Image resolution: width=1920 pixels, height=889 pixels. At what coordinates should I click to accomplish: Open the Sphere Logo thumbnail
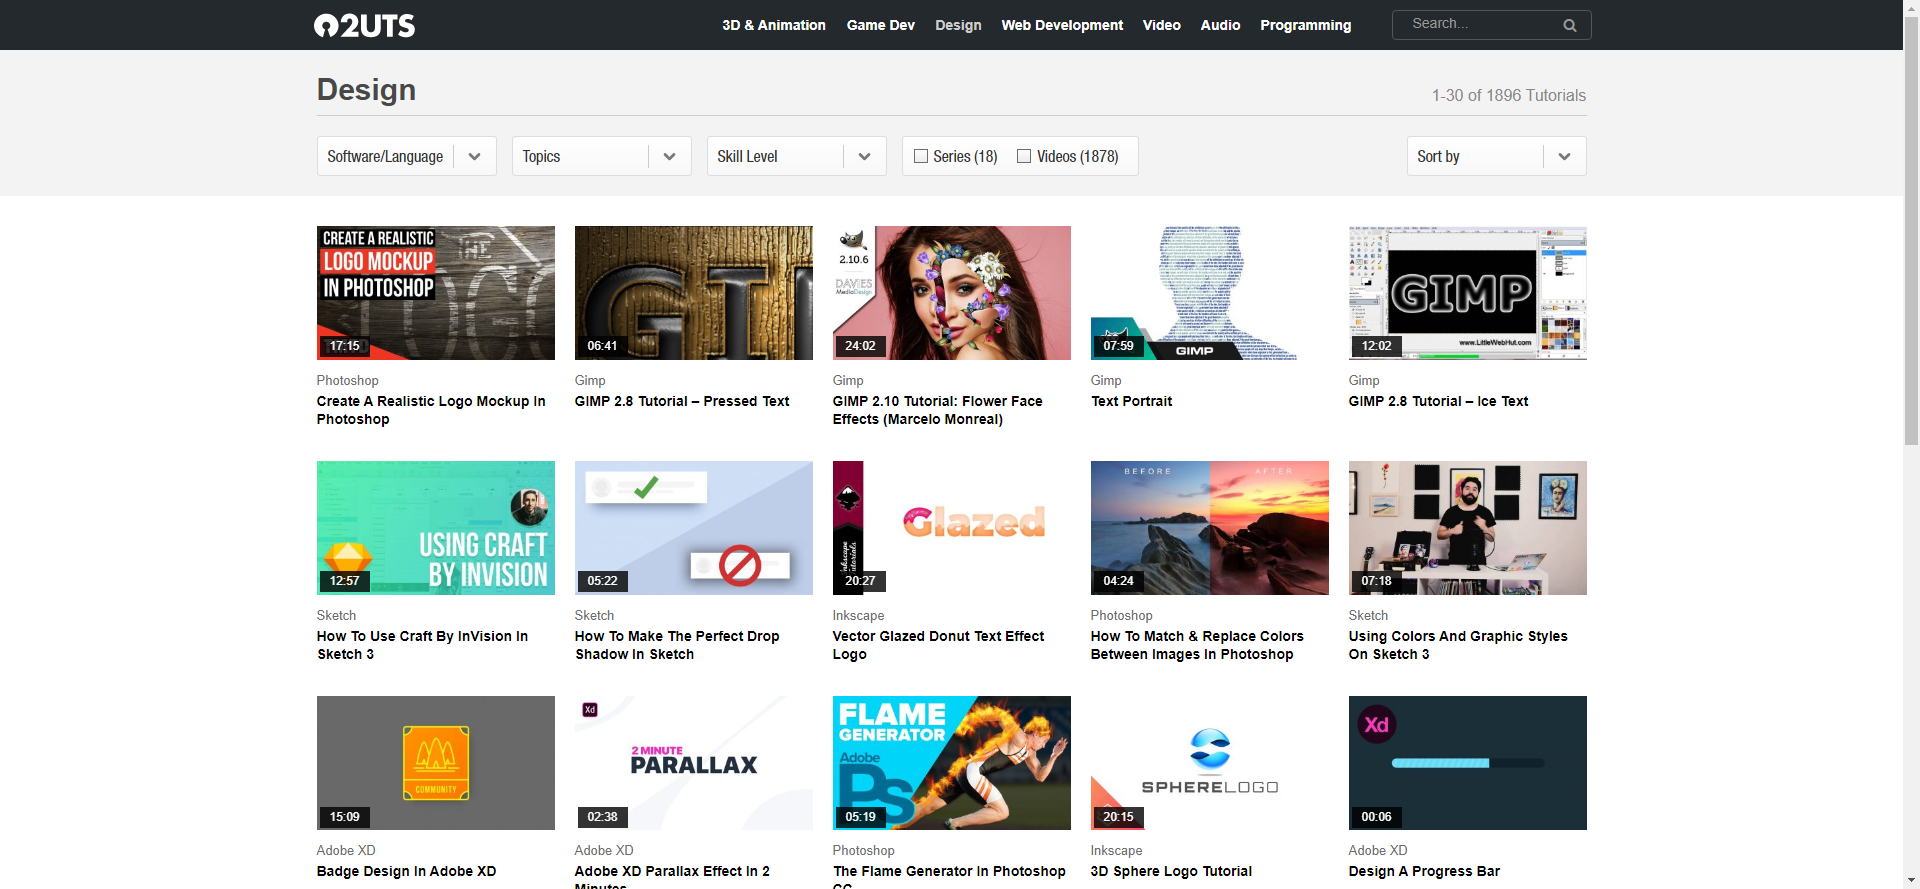[x=1210, y=763]
